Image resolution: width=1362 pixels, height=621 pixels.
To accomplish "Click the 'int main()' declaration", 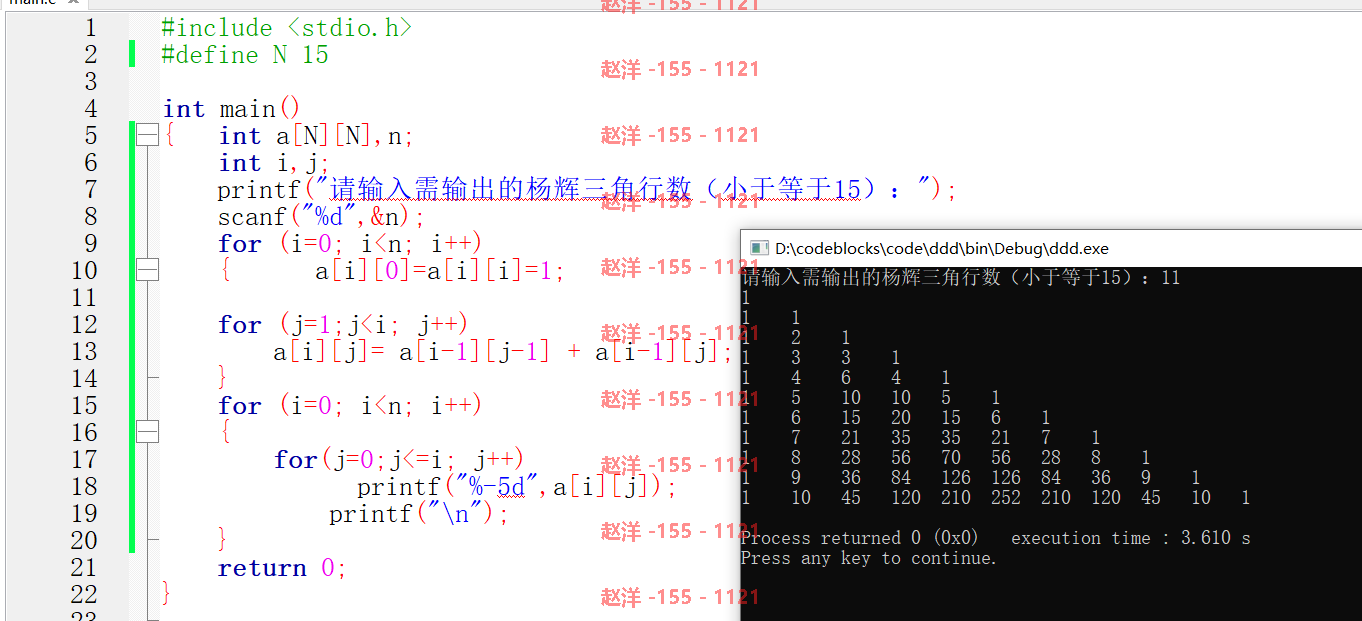I will [231, 109].
